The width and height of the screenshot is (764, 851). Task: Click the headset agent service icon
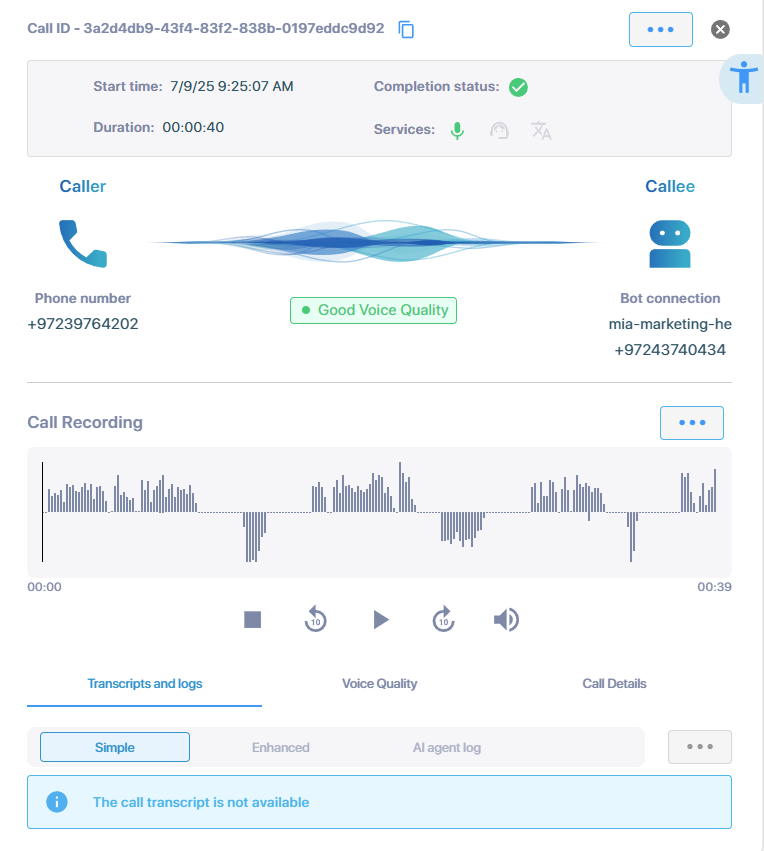(499, 130)
